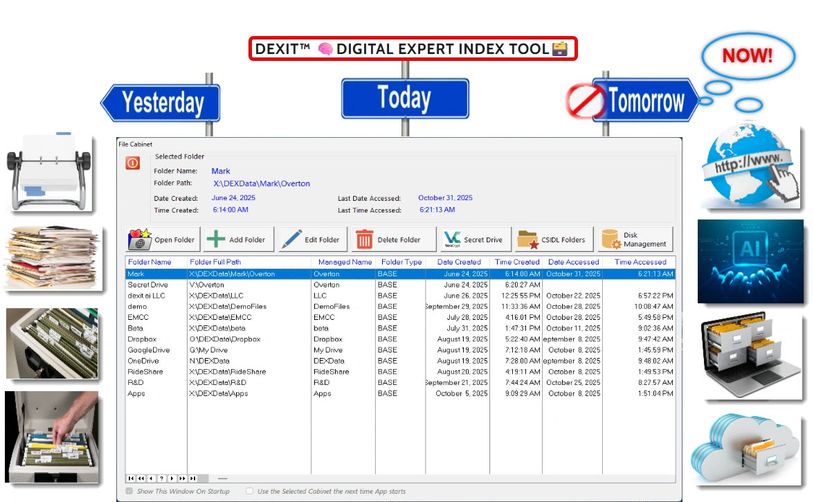
Task: Select the Dropbox folder row
Action: 142,339
